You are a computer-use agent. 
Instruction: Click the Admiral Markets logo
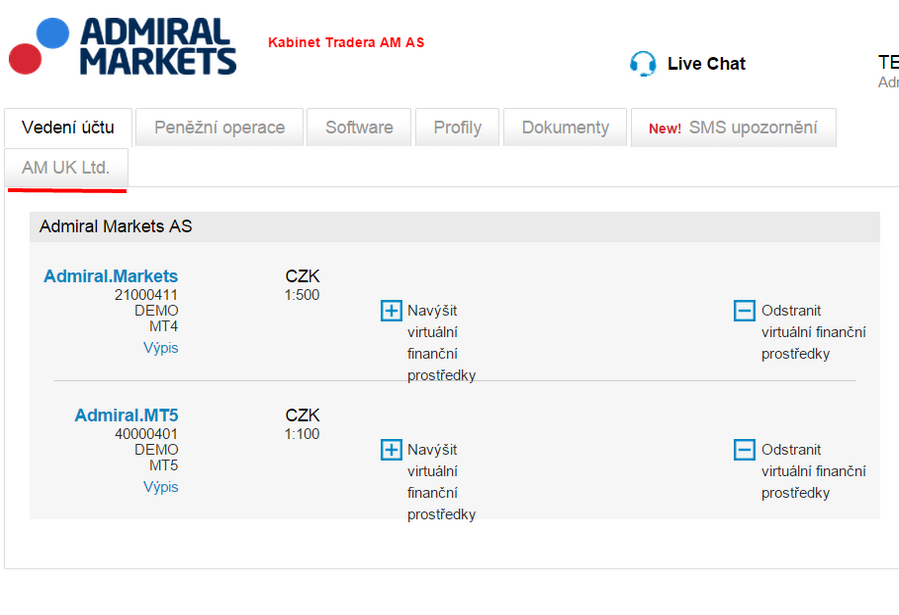tap(123, 46)
